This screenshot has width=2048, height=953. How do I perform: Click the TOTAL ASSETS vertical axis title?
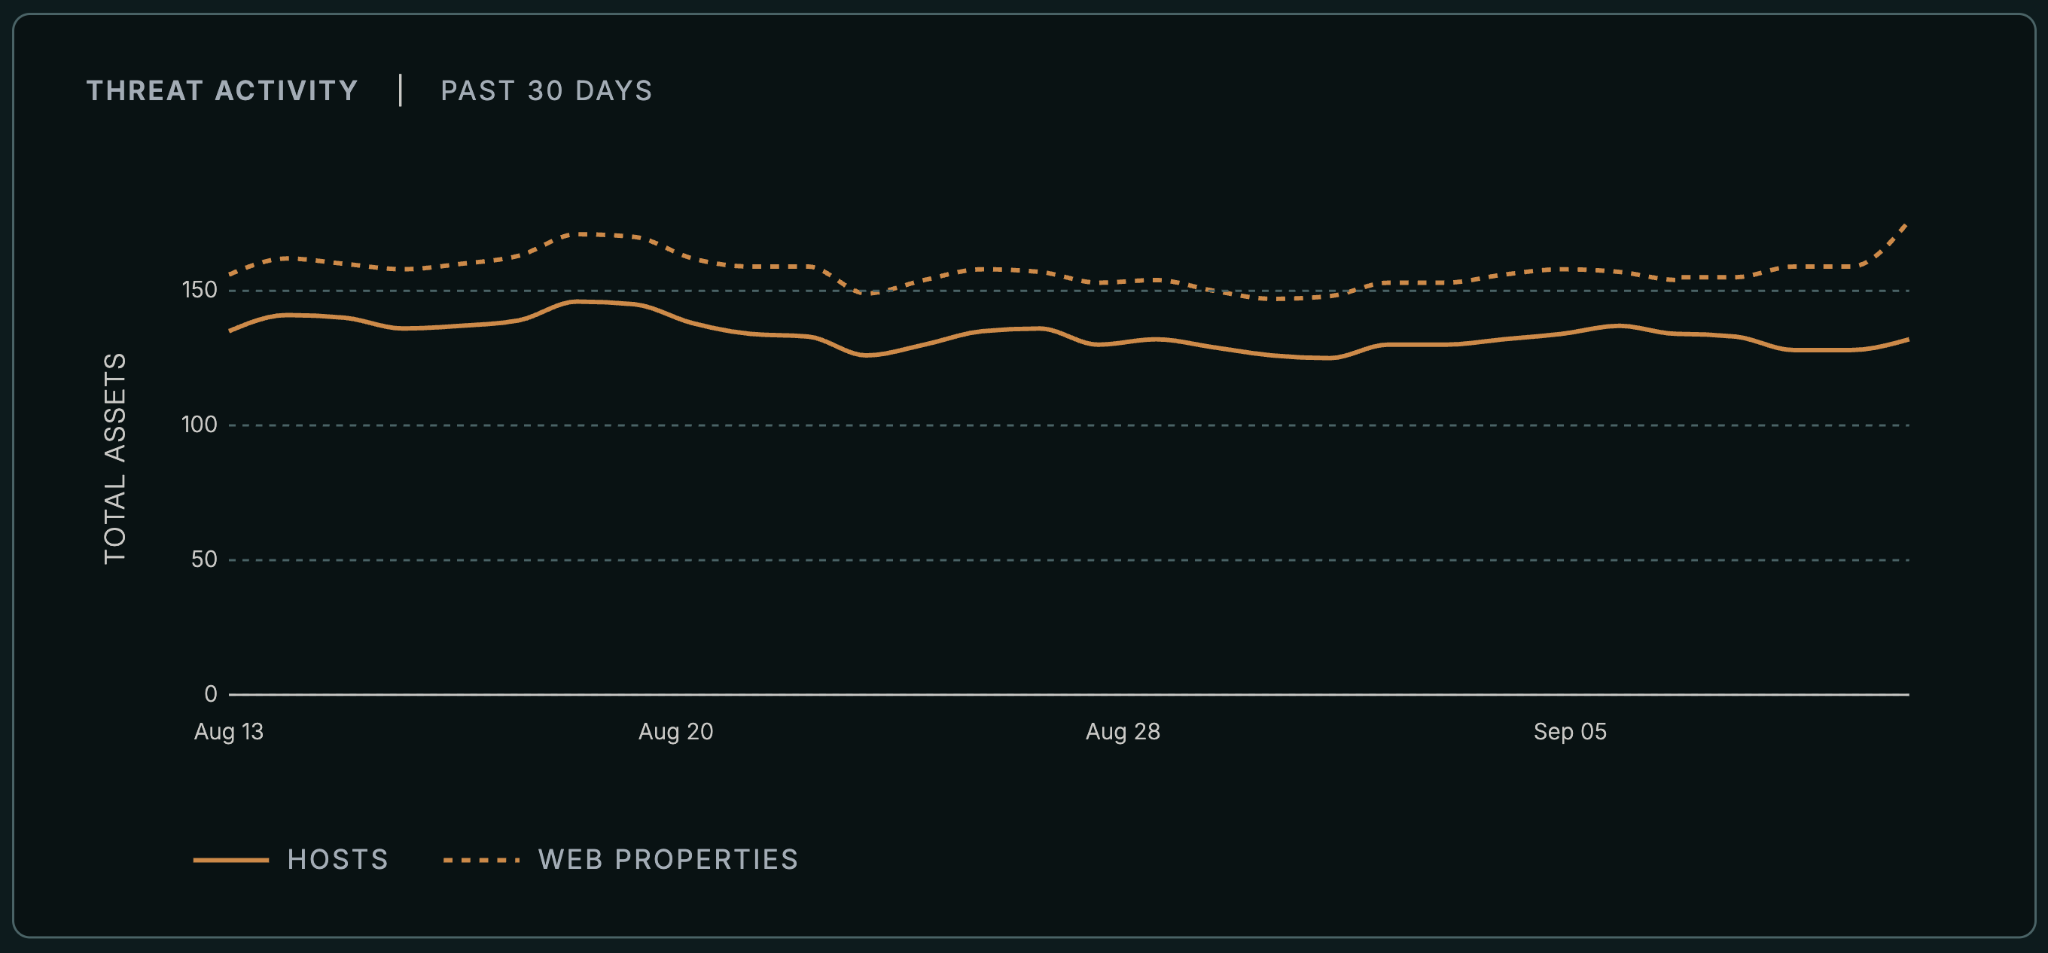pos(115,458)
